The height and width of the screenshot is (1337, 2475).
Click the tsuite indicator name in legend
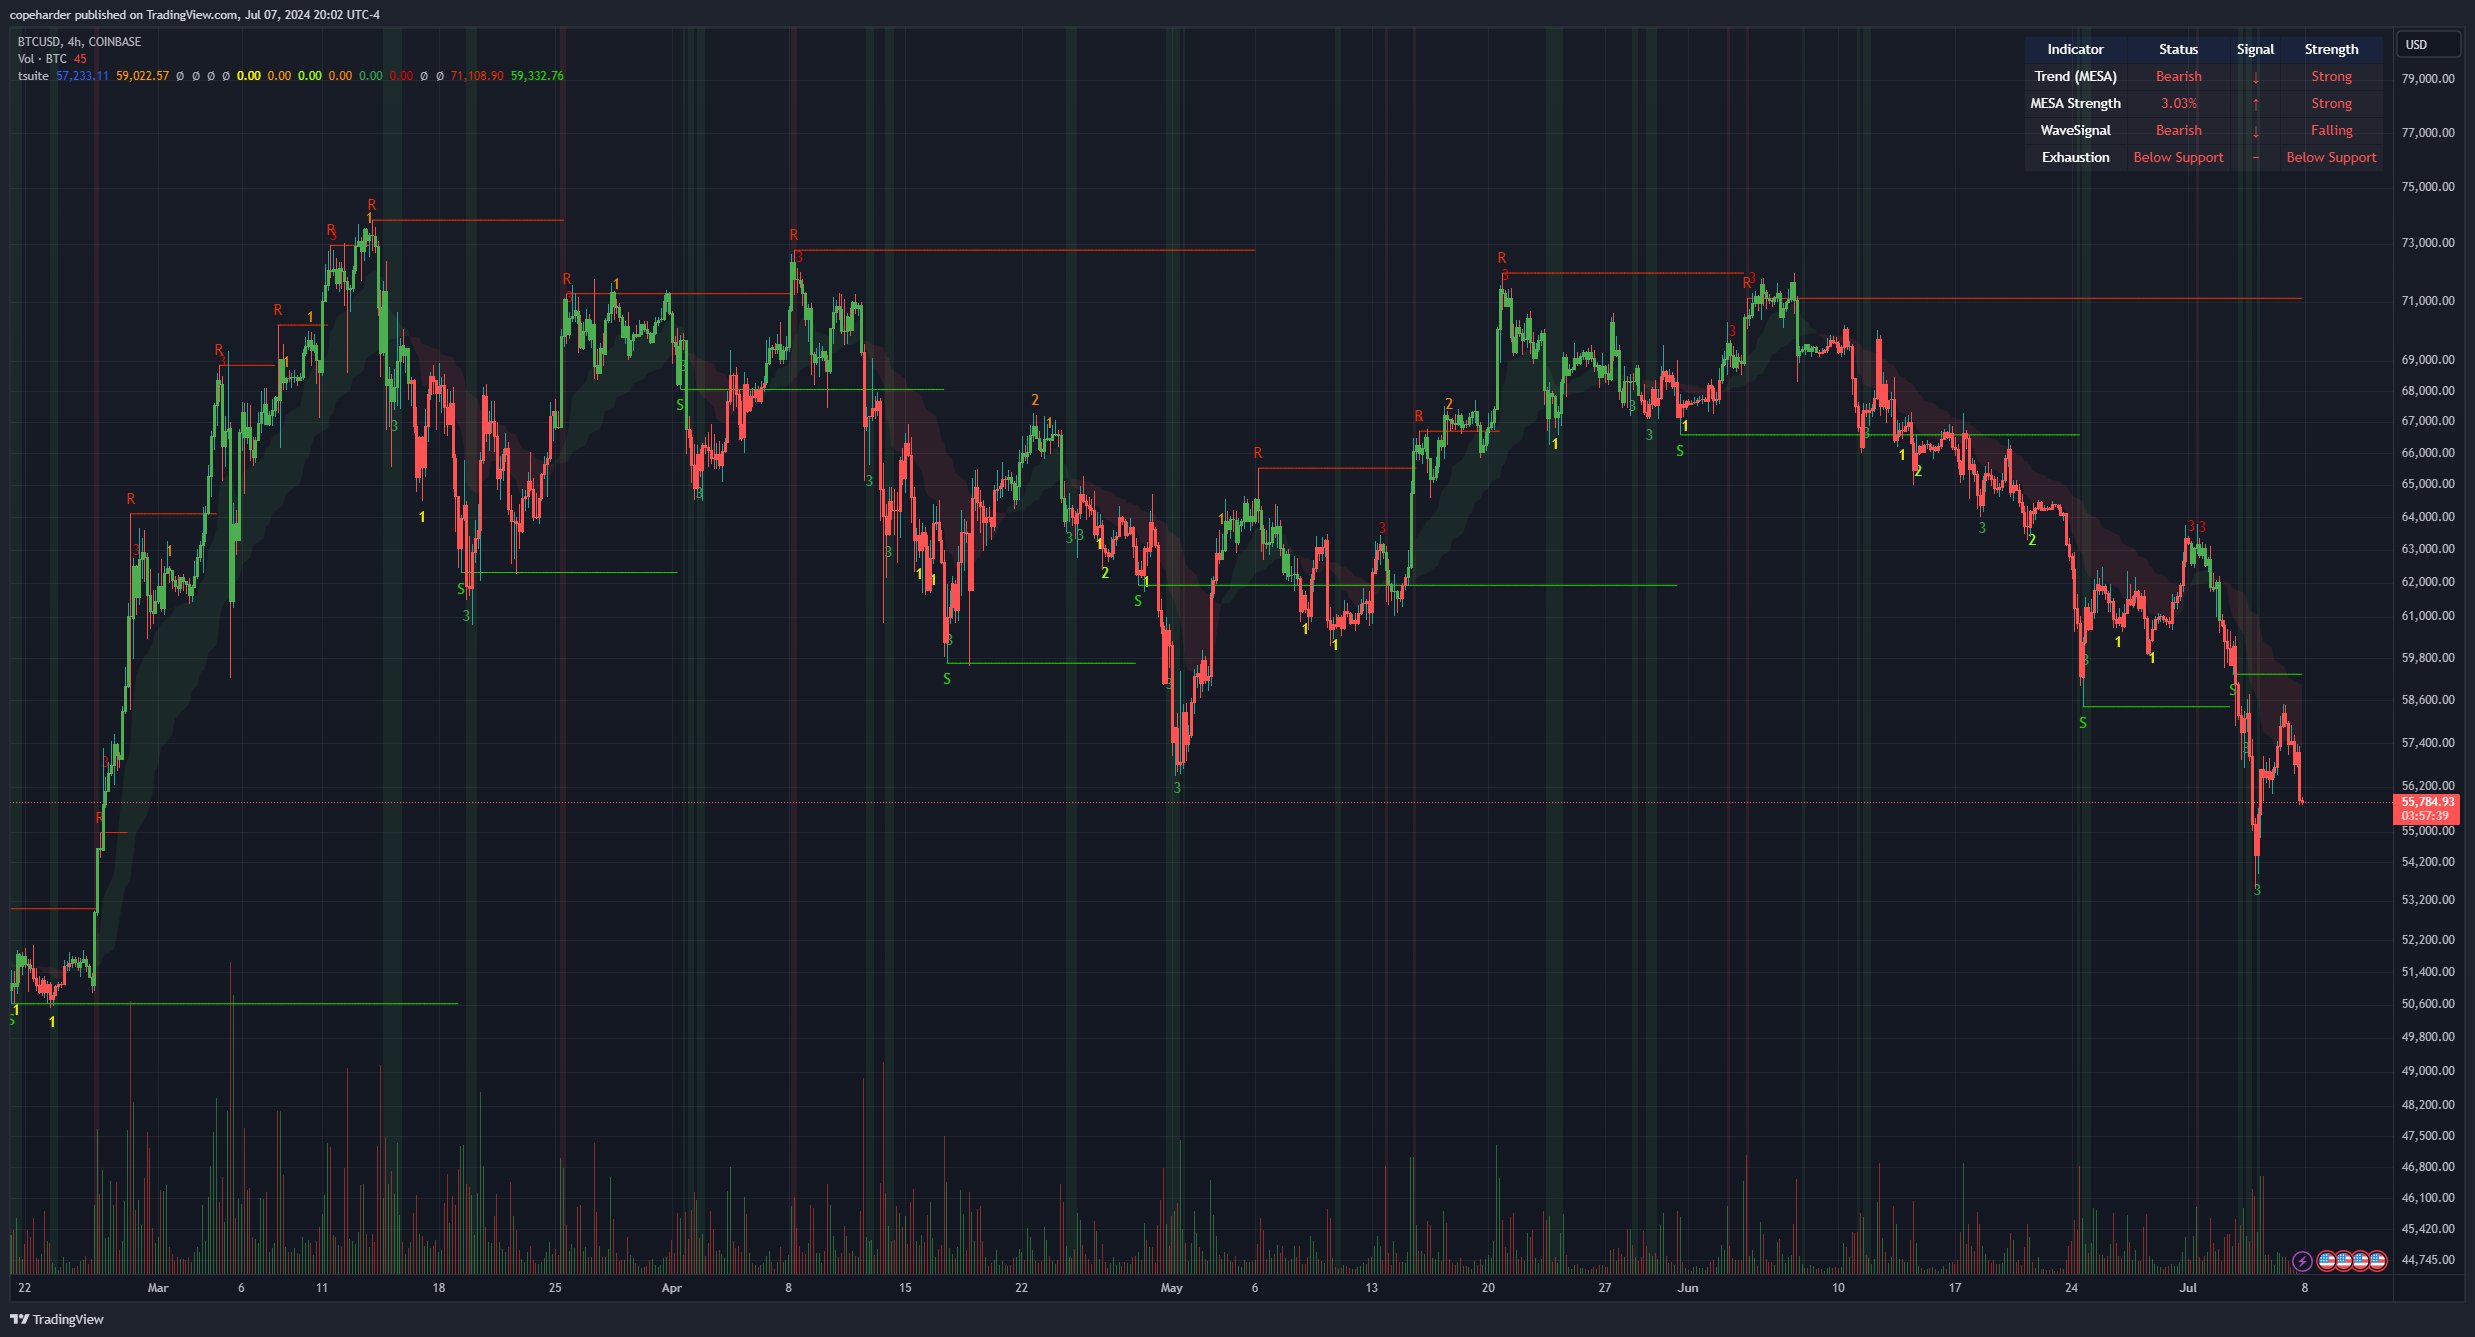click(x=33, y=76)
